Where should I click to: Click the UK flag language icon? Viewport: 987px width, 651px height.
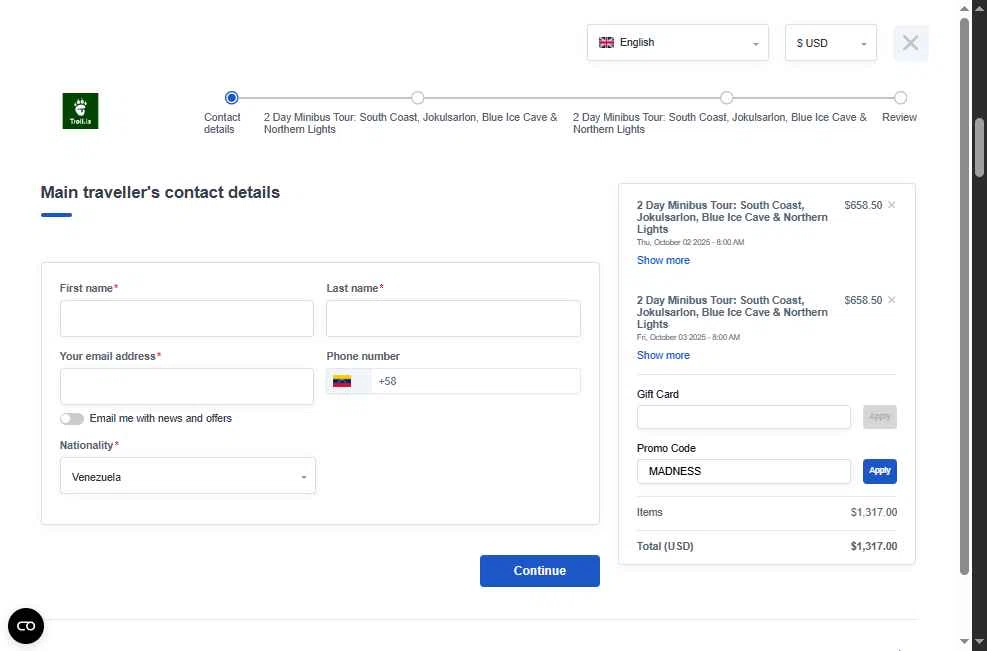606,42
